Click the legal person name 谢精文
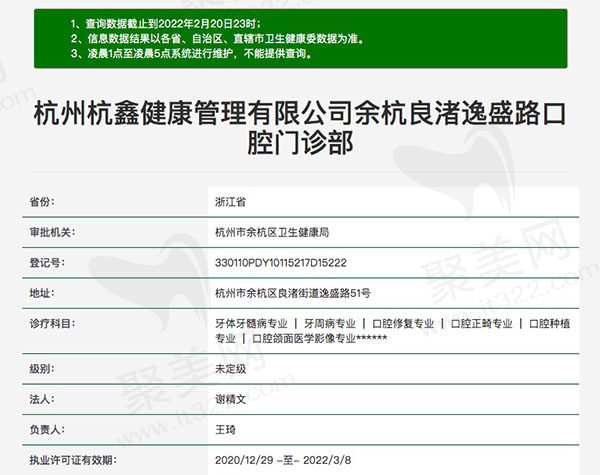Screen dimensions: 600x475 pyautogui.click(x=230, y=400)
